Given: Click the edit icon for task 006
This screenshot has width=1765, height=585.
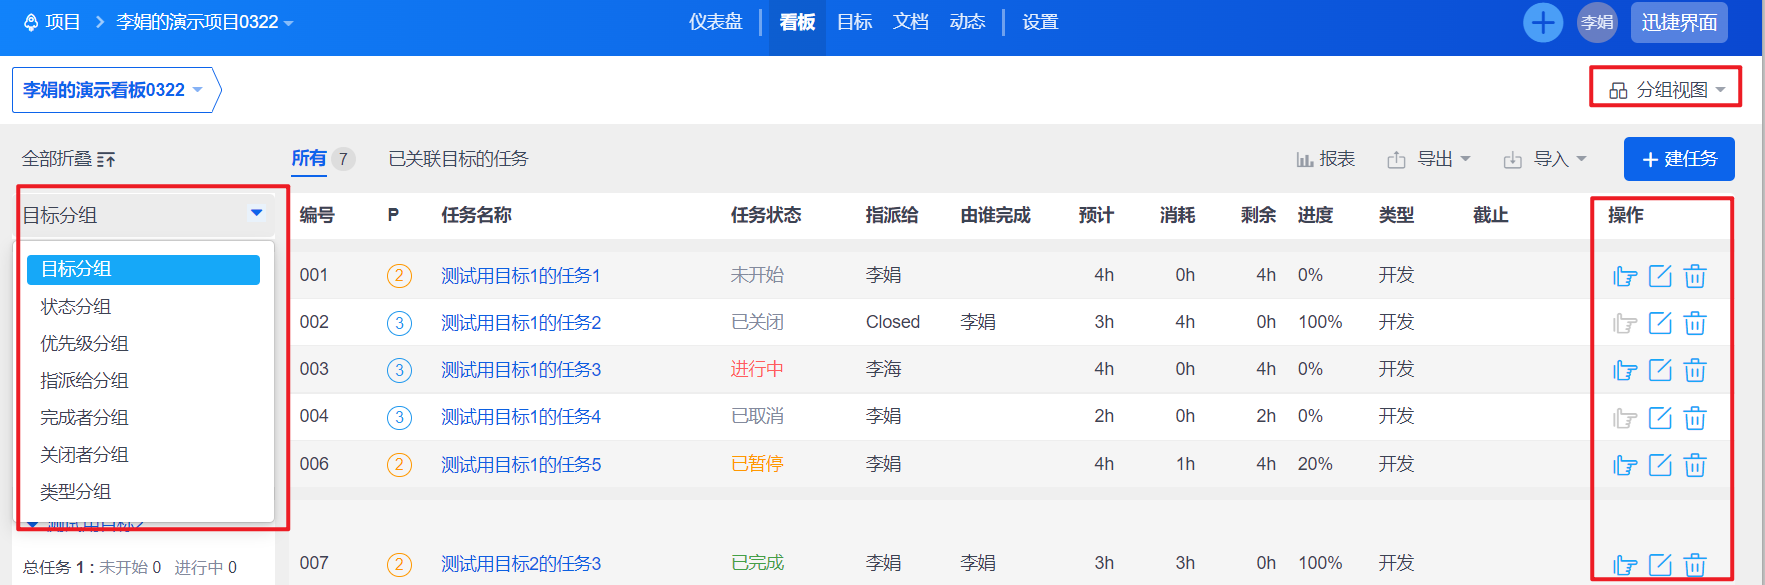Looking at the screenshot, I should tap(1660, 465).
